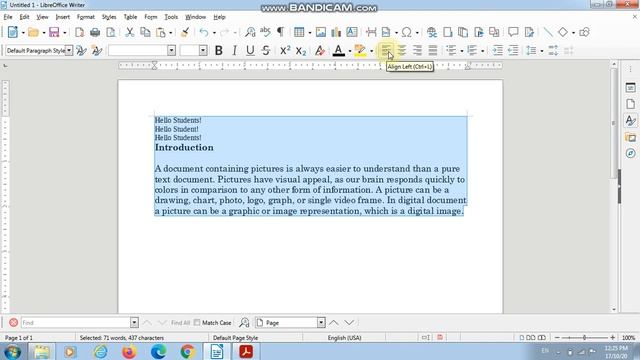Clear direct formatting icon
Viewport: 640px width, 360px height.
pyautogui.click(x=320, y=50)
